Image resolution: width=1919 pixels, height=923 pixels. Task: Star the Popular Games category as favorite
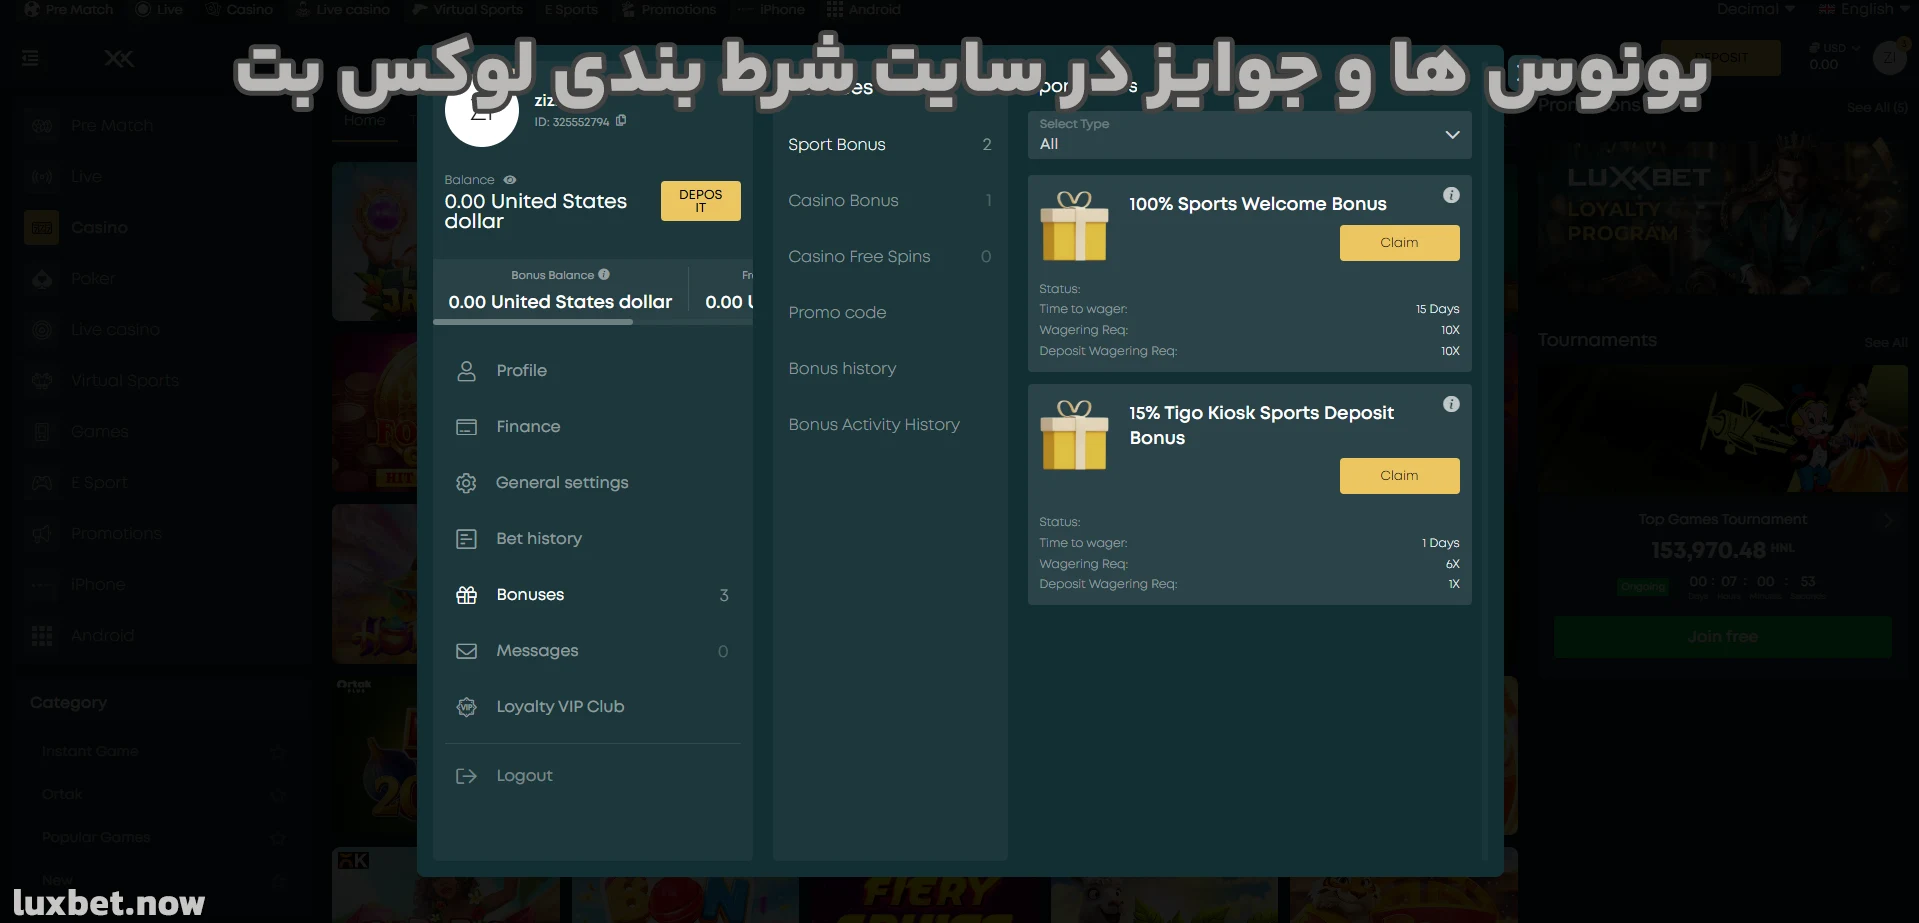[276, 837]
